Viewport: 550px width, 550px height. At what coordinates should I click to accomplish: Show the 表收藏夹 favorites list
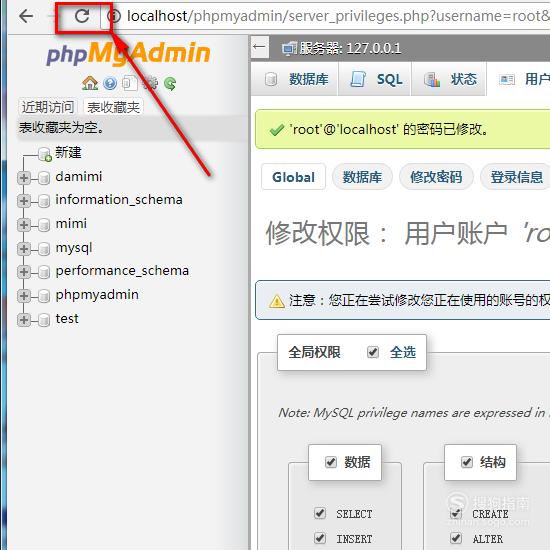113,107
